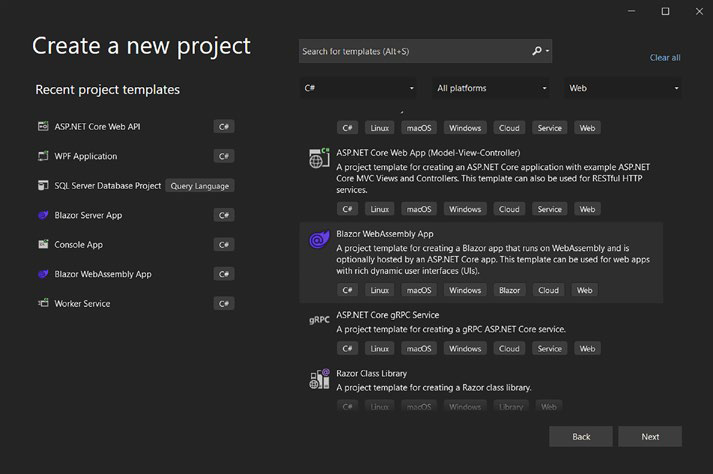Image resolution: width=713 pixels, height=474 pixels.
Task: Open the Web project type filter dropdown
Action: (623, 88)
